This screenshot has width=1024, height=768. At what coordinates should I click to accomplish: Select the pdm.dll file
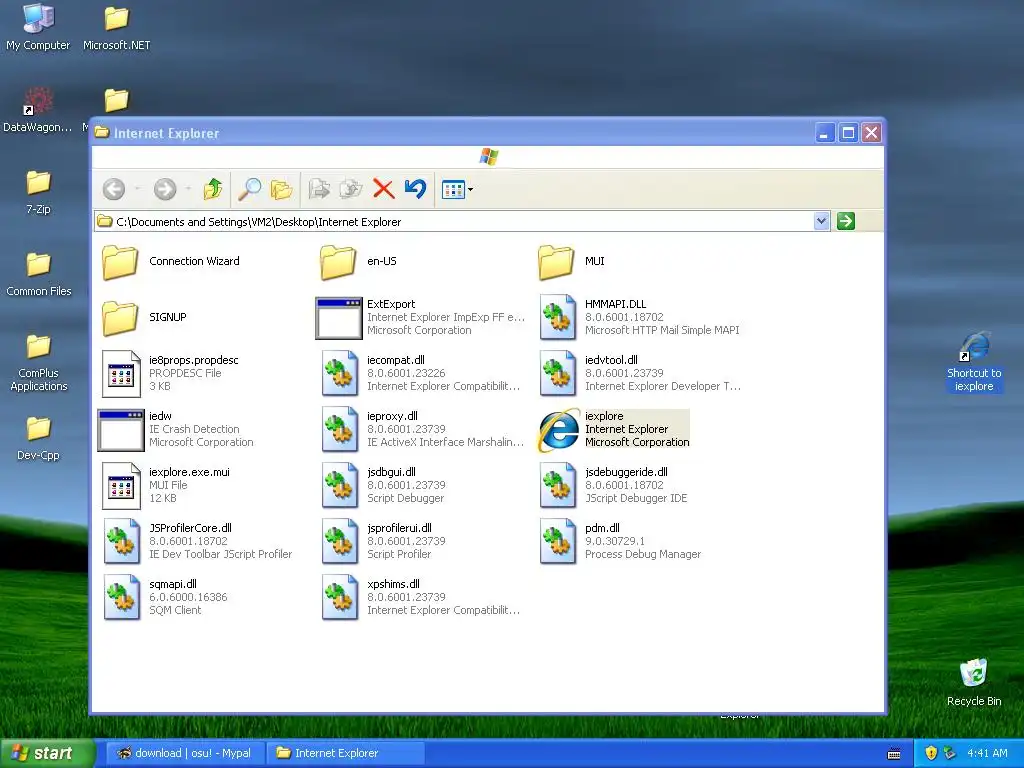(x=620, y=542)
